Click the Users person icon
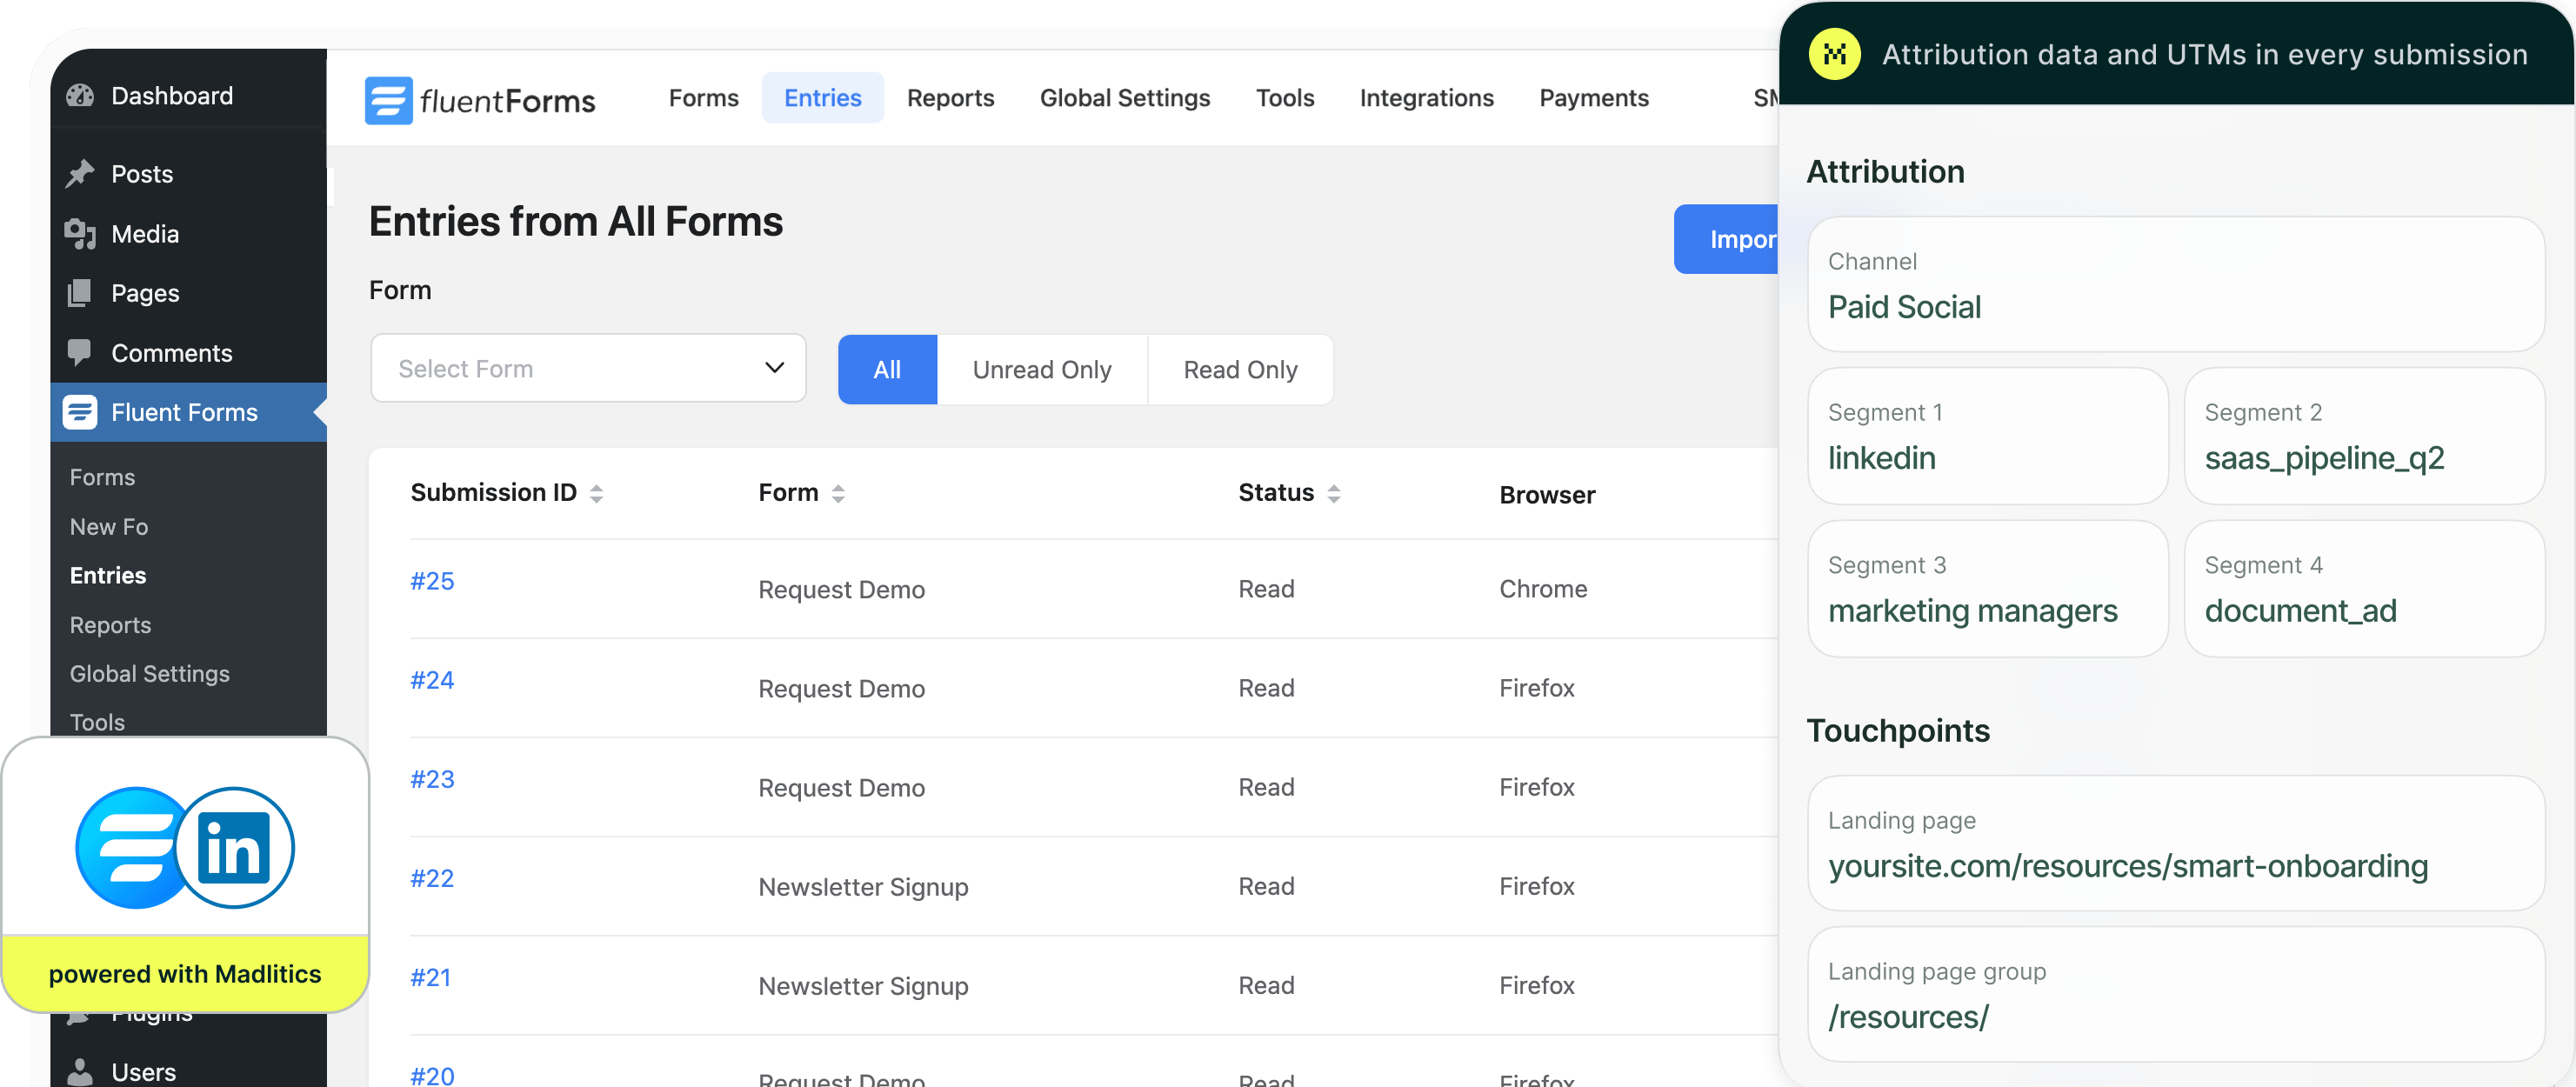This screenshot has width=2576, height=1087. [x=80, y=1071]
